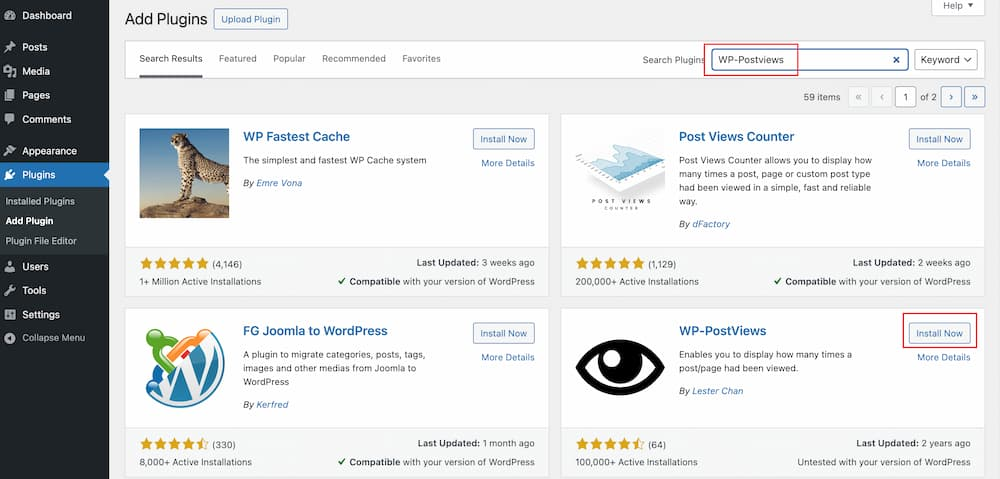This screenshot has height=479, width=1000.
Task: Open WP-PostViews eye logo thumbnail
Action: [620, 367]
